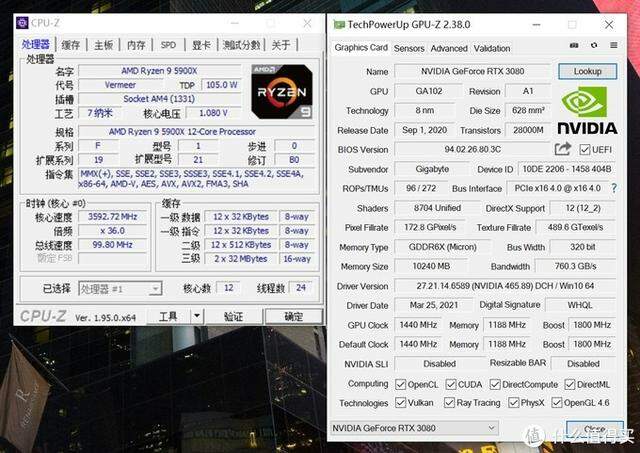The width and height of the screenshot is (640, 453).
Task: Open the 处理器 #1 selection dropdown
Action: point(120,289)
